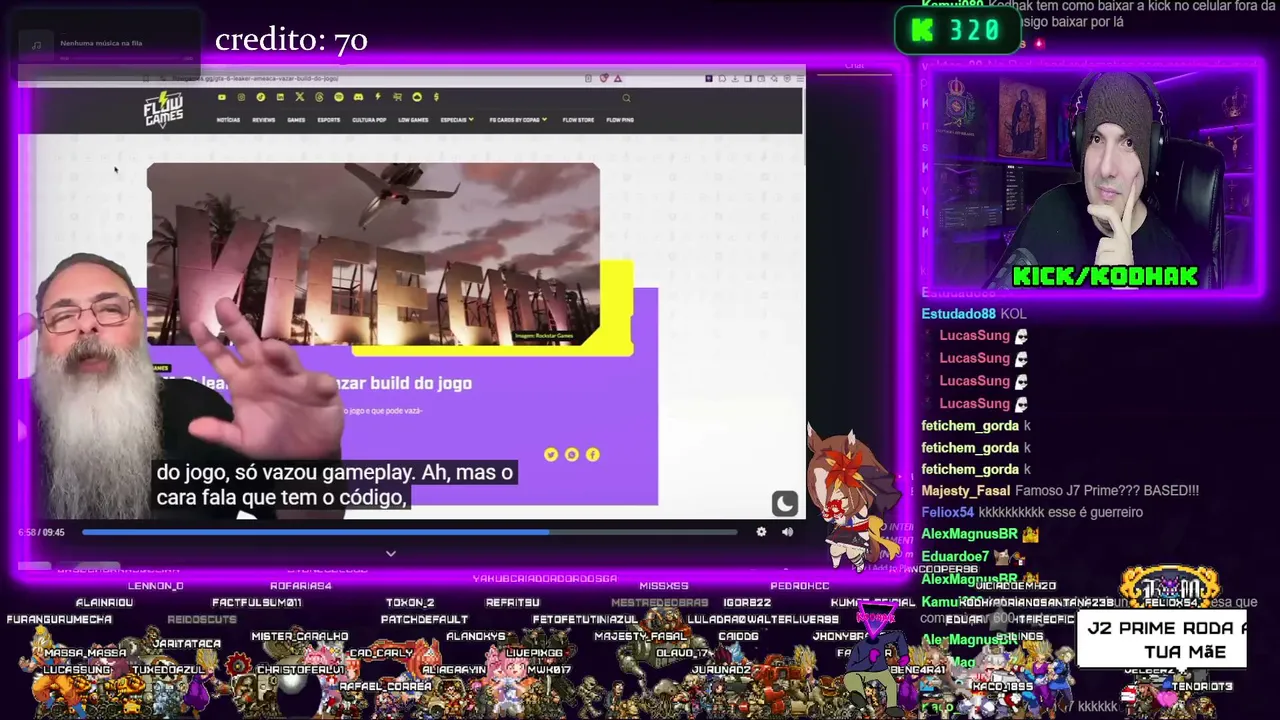Screen dimensions: 1280x720
Task: Open video player settings gear
Action: click(x=761, y=532)
